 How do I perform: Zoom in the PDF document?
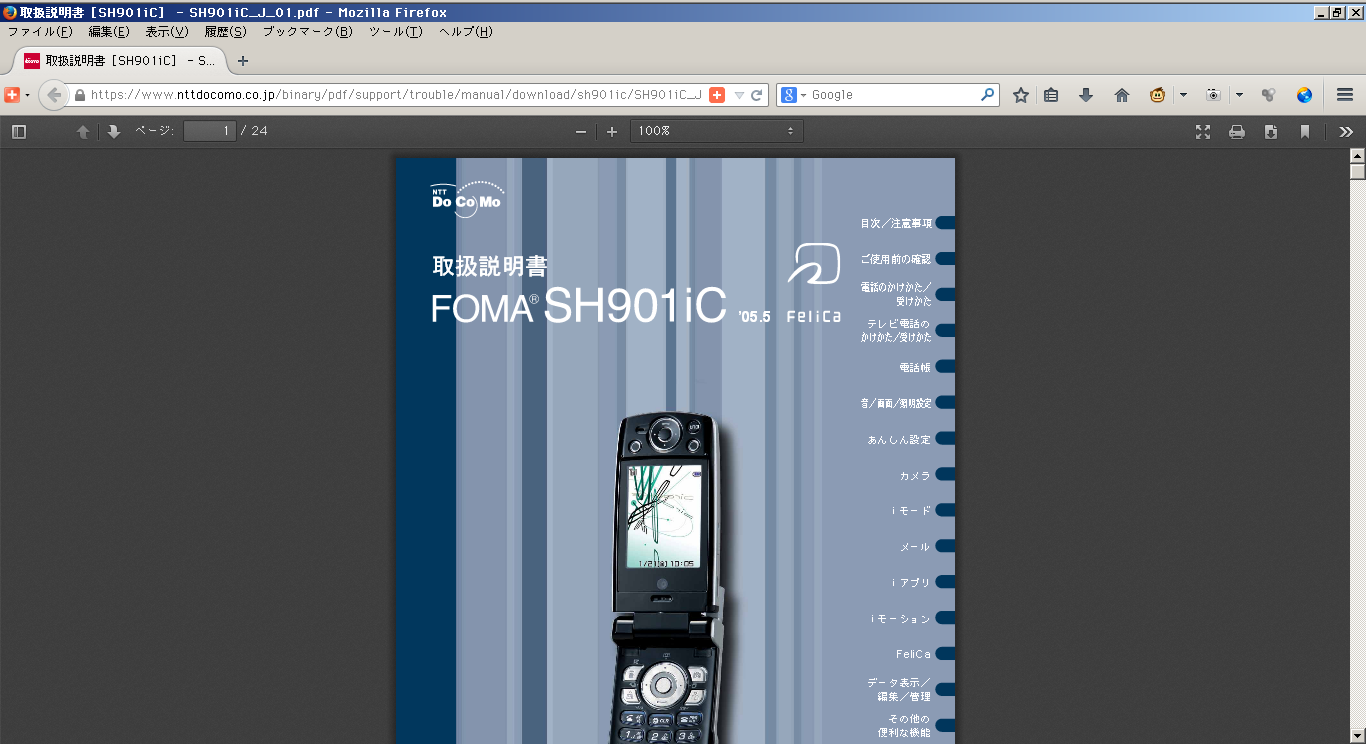(612, 131)
